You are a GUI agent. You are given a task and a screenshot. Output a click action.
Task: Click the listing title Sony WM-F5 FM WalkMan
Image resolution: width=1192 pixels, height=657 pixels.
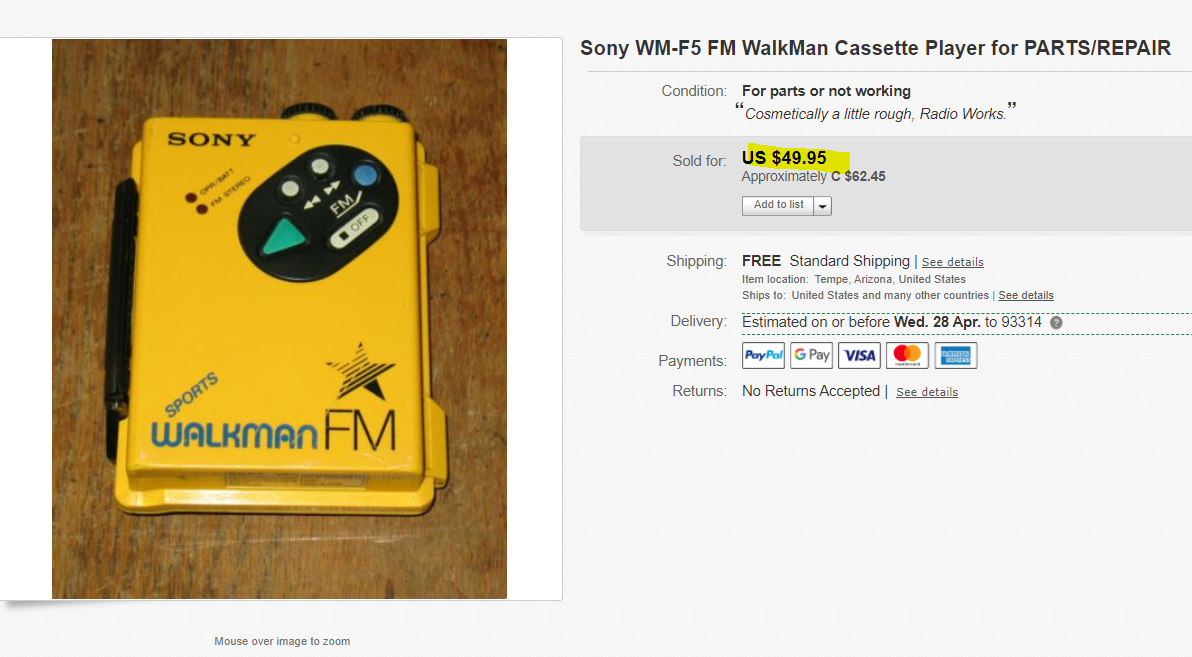pyautogui.click(x=875, y=48)
